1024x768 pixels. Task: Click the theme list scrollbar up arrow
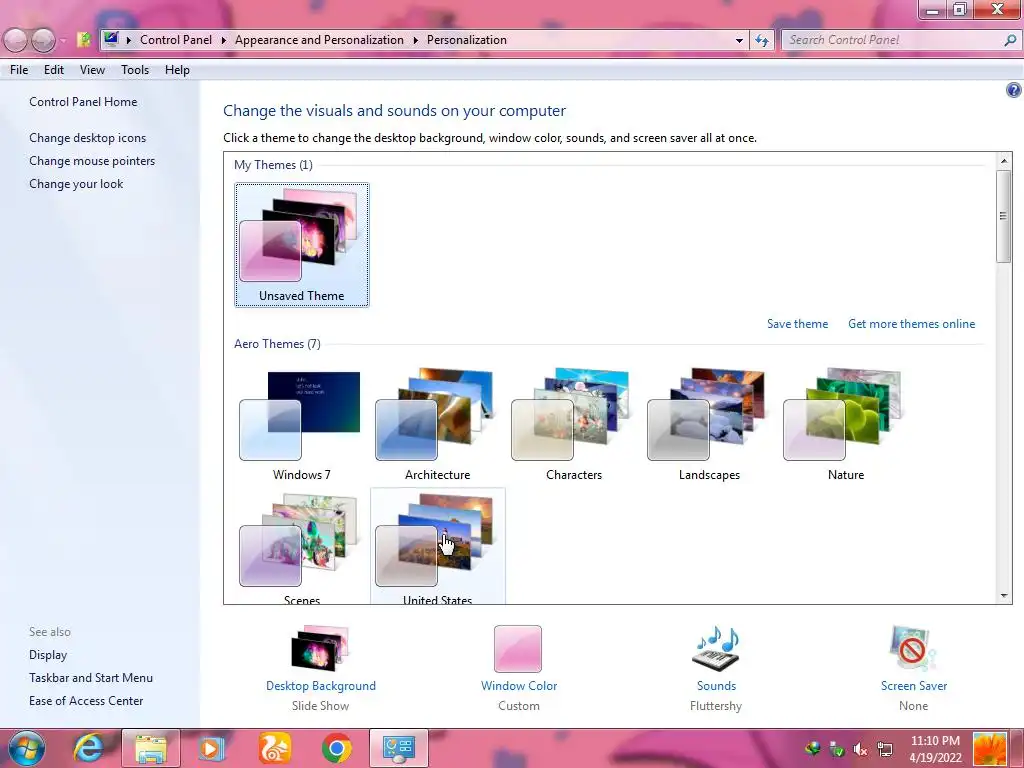point(1004,161)
